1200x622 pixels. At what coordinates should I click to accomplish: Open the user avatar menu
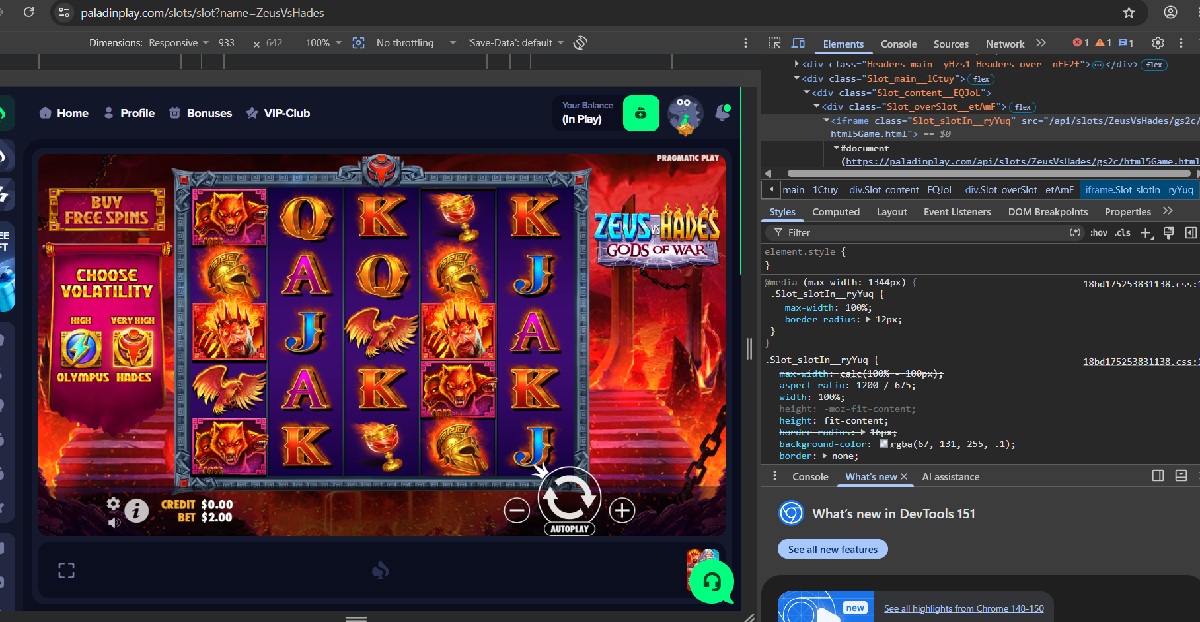tap(685, 114)
